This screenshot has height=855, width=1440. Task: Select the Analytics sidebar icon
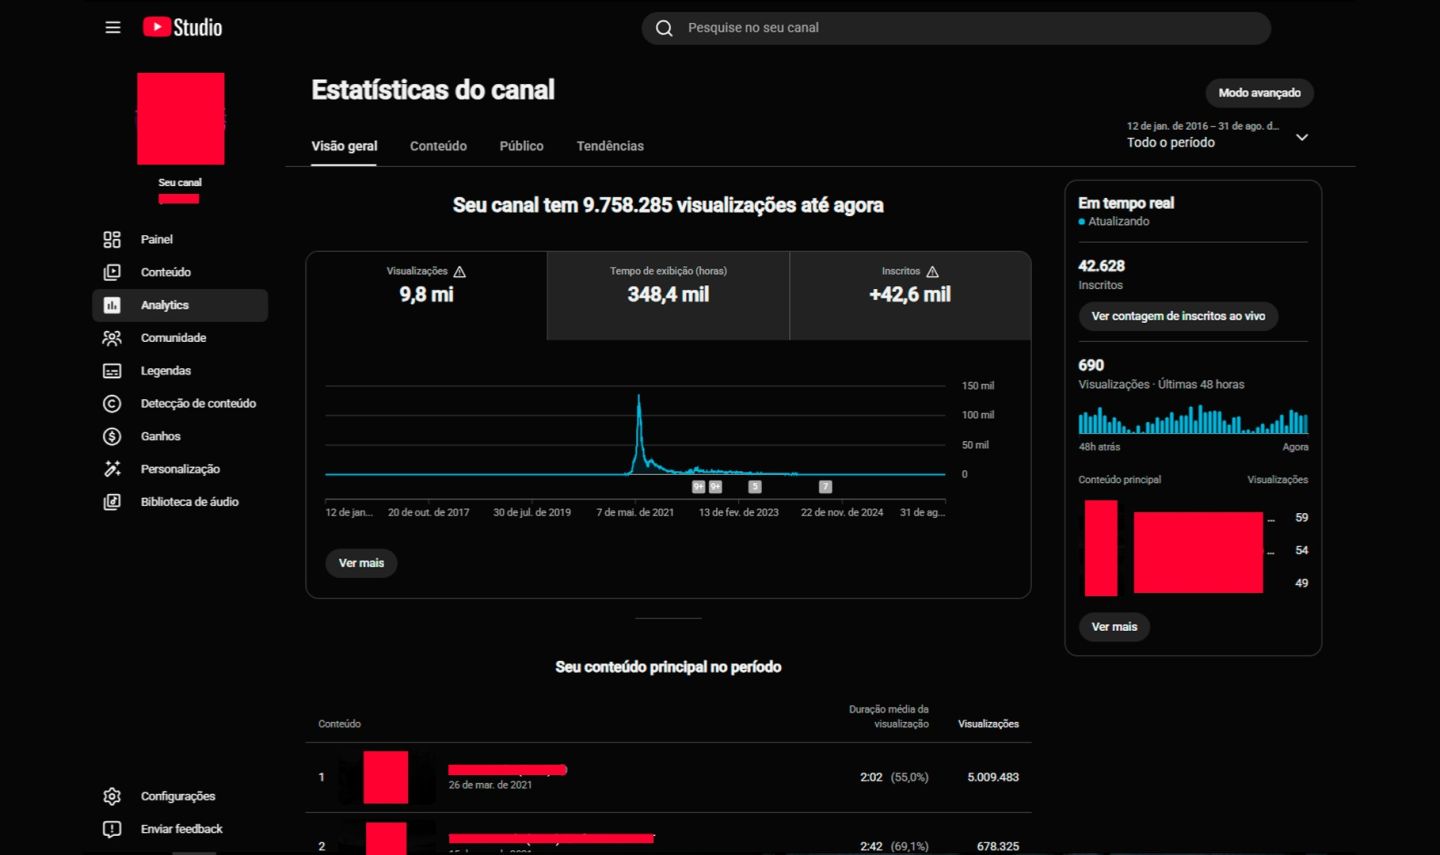112,305
